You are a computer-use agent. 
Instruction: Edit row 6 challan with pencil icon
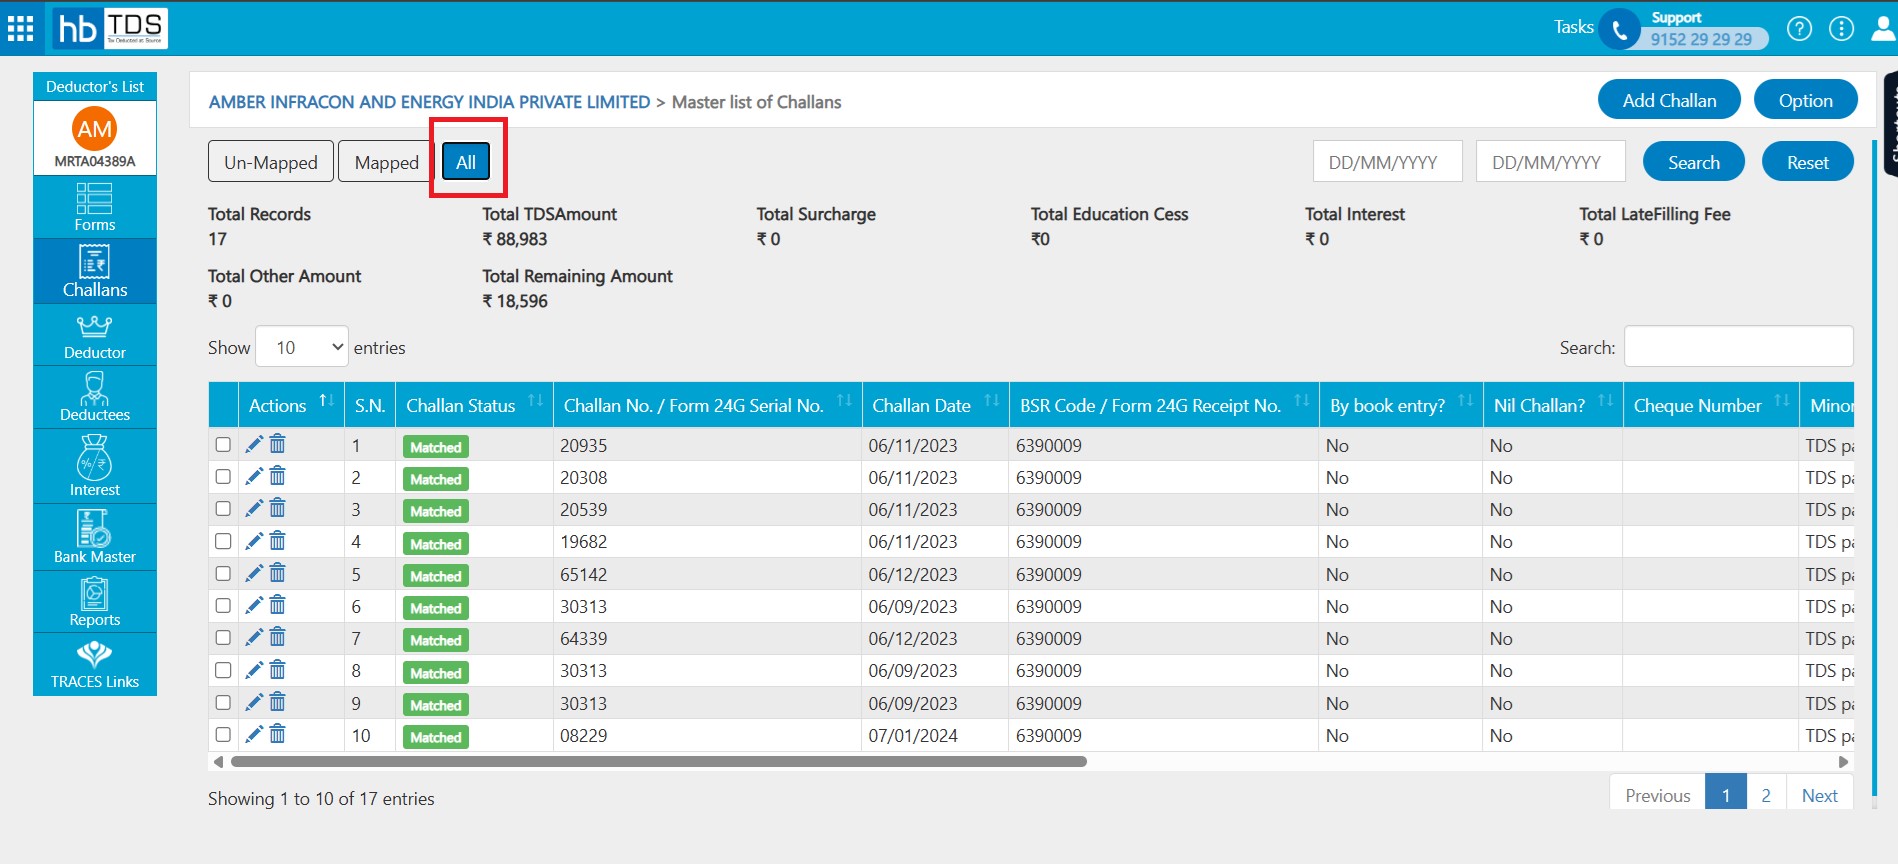pos(254,605)
